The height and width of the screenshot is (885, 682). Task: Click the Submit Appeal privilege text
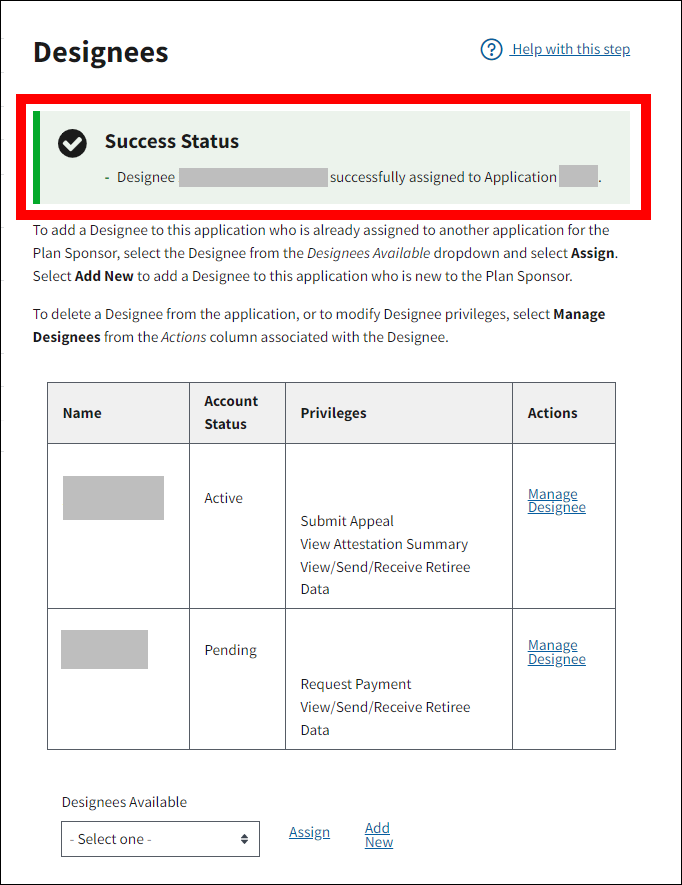tap(347, 521)
